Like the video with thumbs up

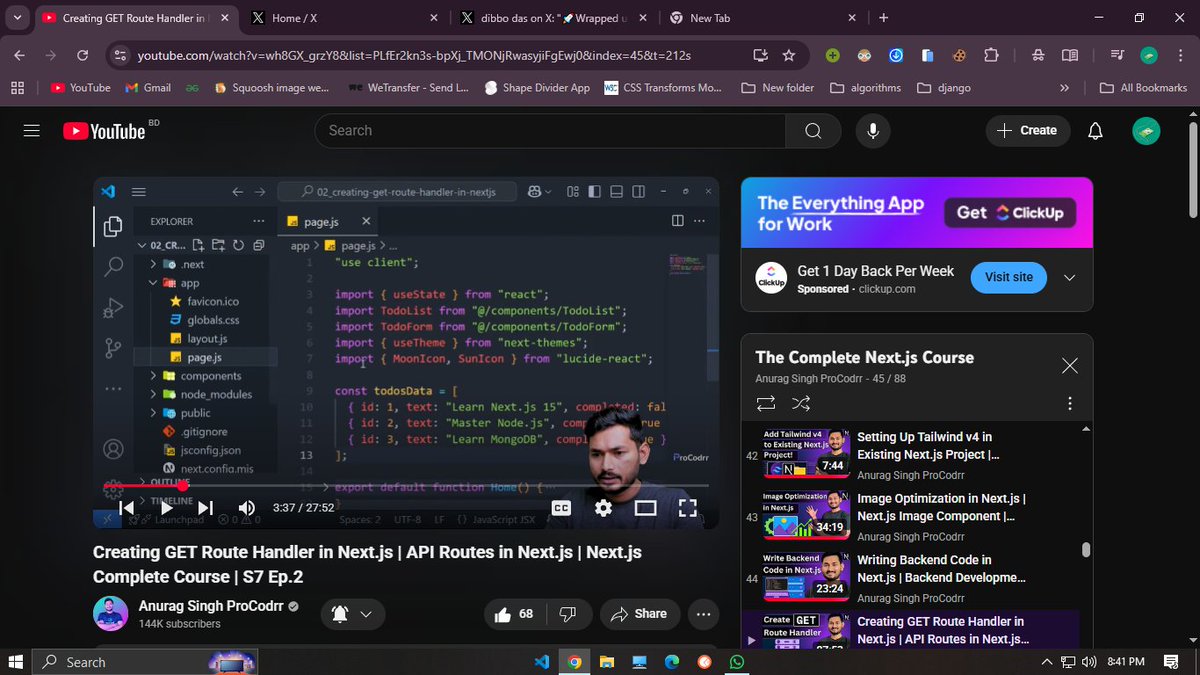click(514, 614)
